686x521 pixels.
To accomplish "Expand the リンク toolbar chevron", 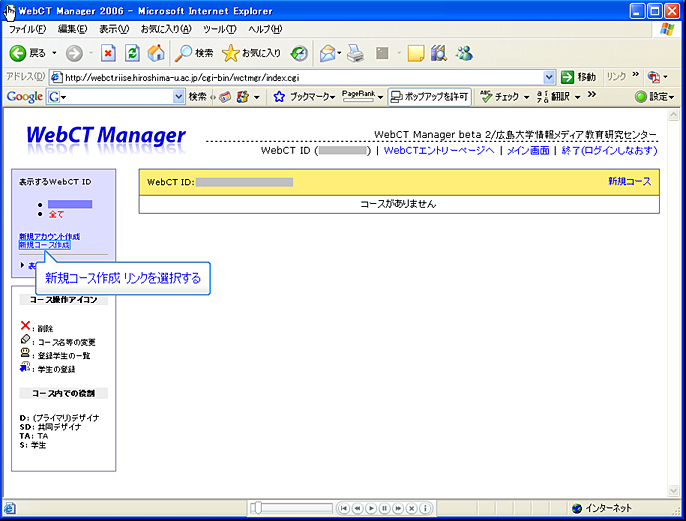I will click(636, 74).
